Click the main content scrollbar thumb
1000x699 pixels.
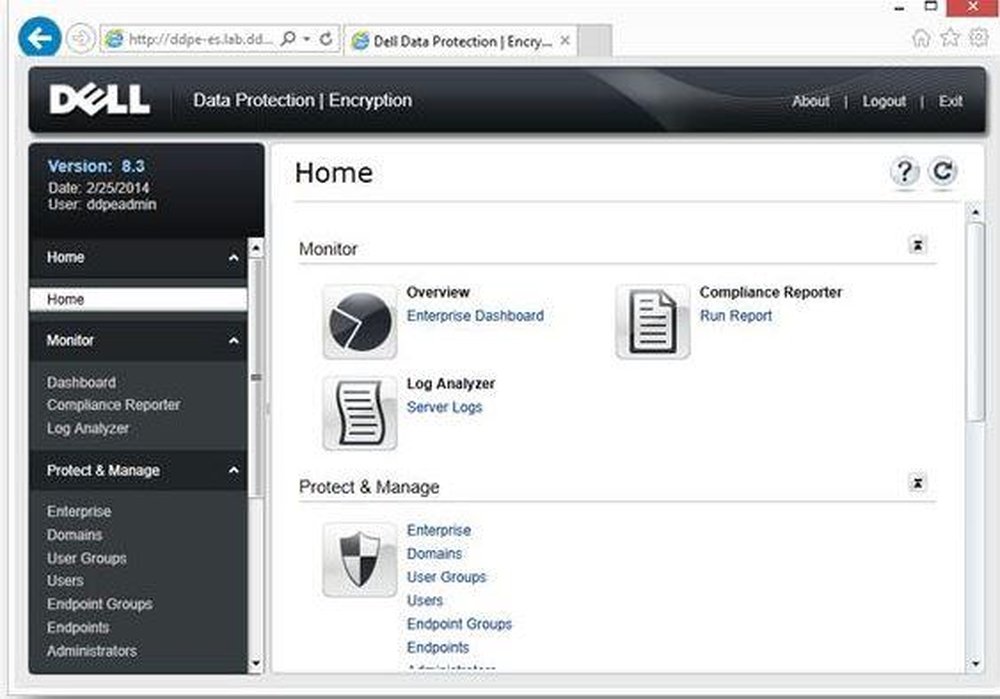pos(975,322)
